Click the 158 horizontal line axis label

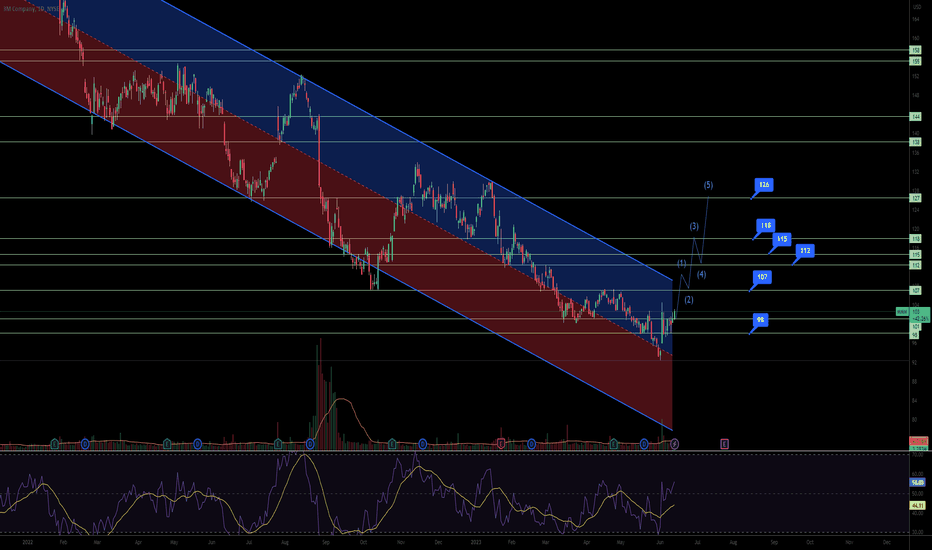click(x=916, y=51)
